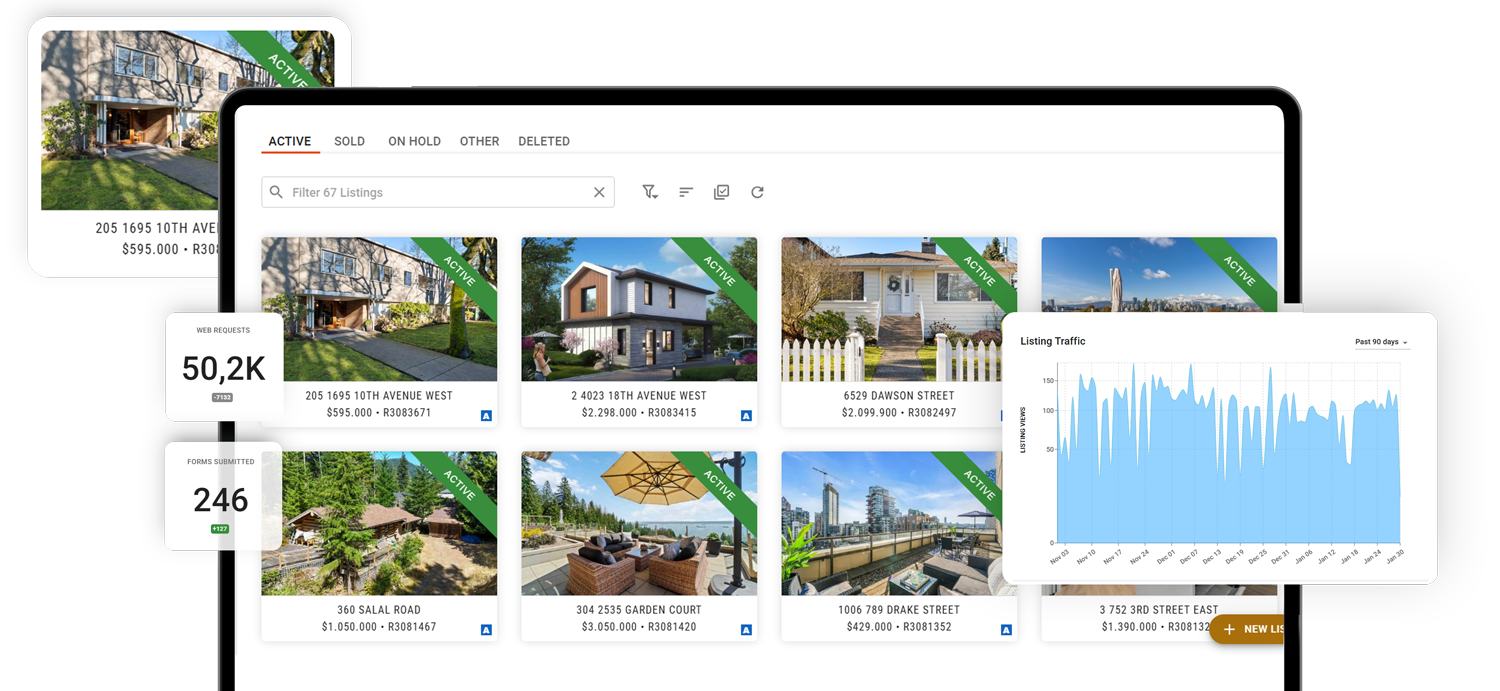Image resolution: width=1500 pixels, height=691 pixels.
Task: Click blue badge on 2 4023 18th Avenue listing
Action: coord(746,416)
